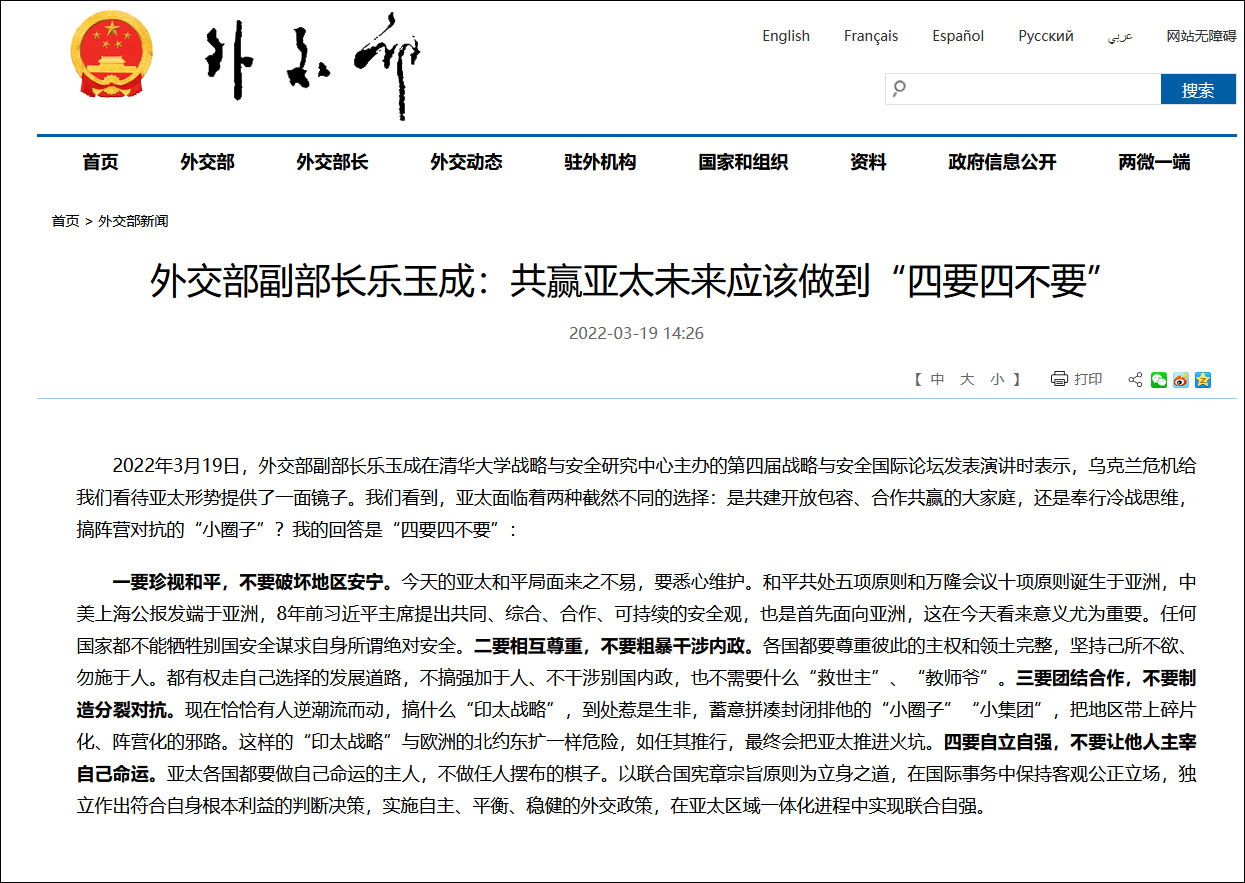Image resolution: width=1245 pixels, height=883 pixels.
Task: Switch site language to English
Action: pyautogui.click(x=785, y=36)
